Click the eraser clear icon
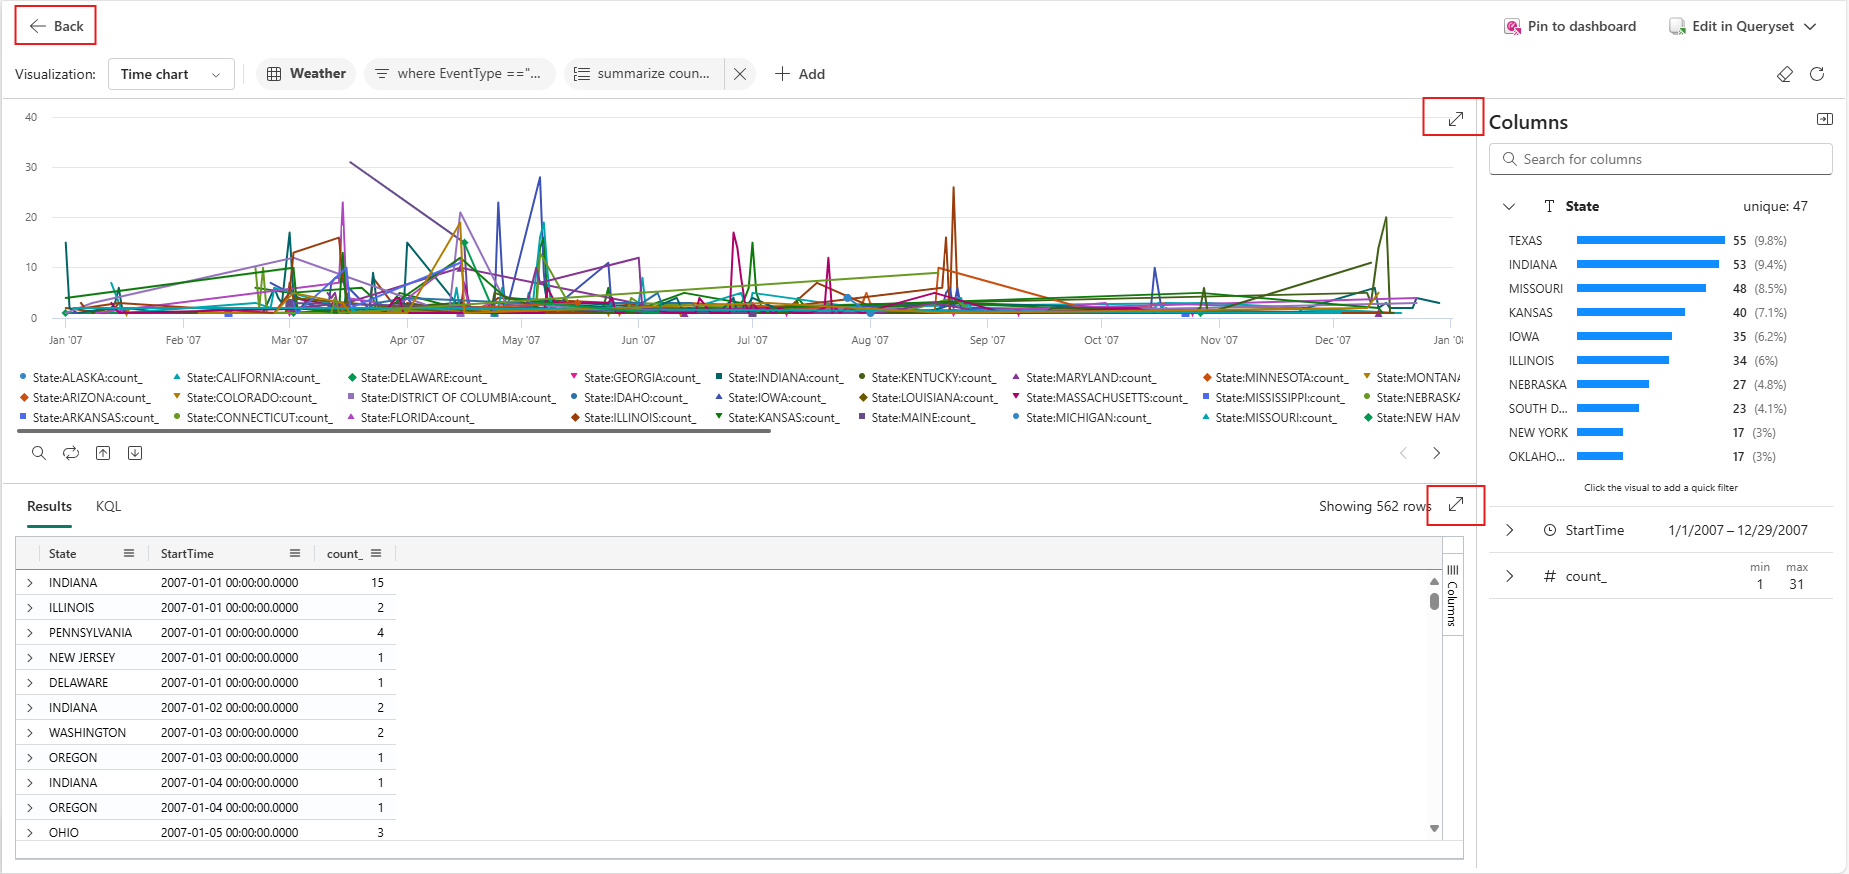 pos(1785,74)
